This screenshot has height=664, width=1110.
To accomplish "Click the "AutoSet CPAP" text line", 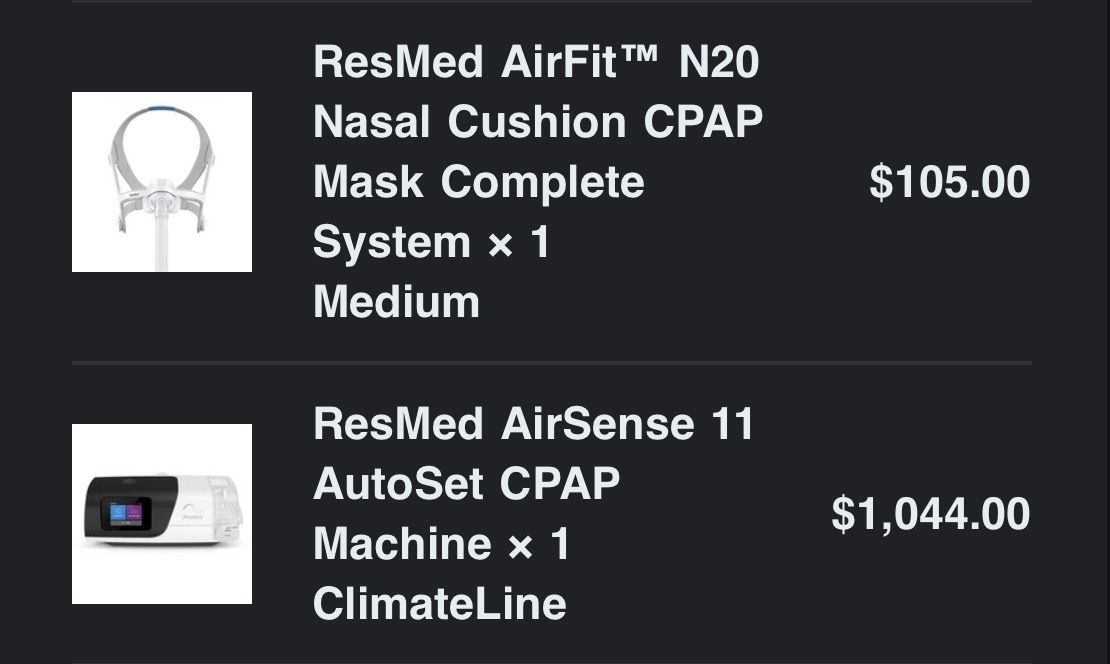I will pyautogui.click(x=466, y=484).
